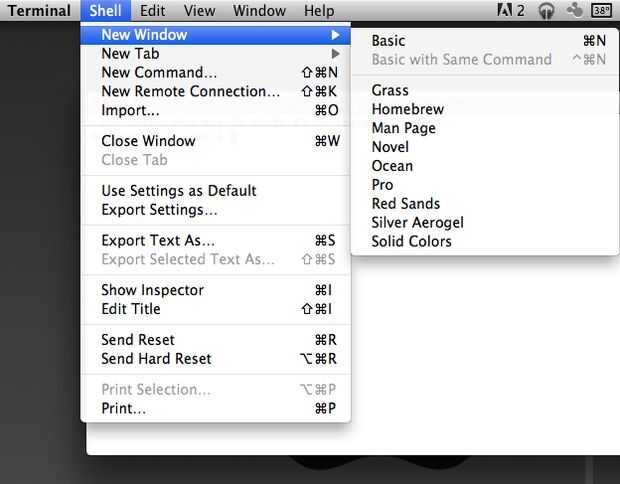Choose New Remote Connection…
620x484 pixels.
coord(190,91)
